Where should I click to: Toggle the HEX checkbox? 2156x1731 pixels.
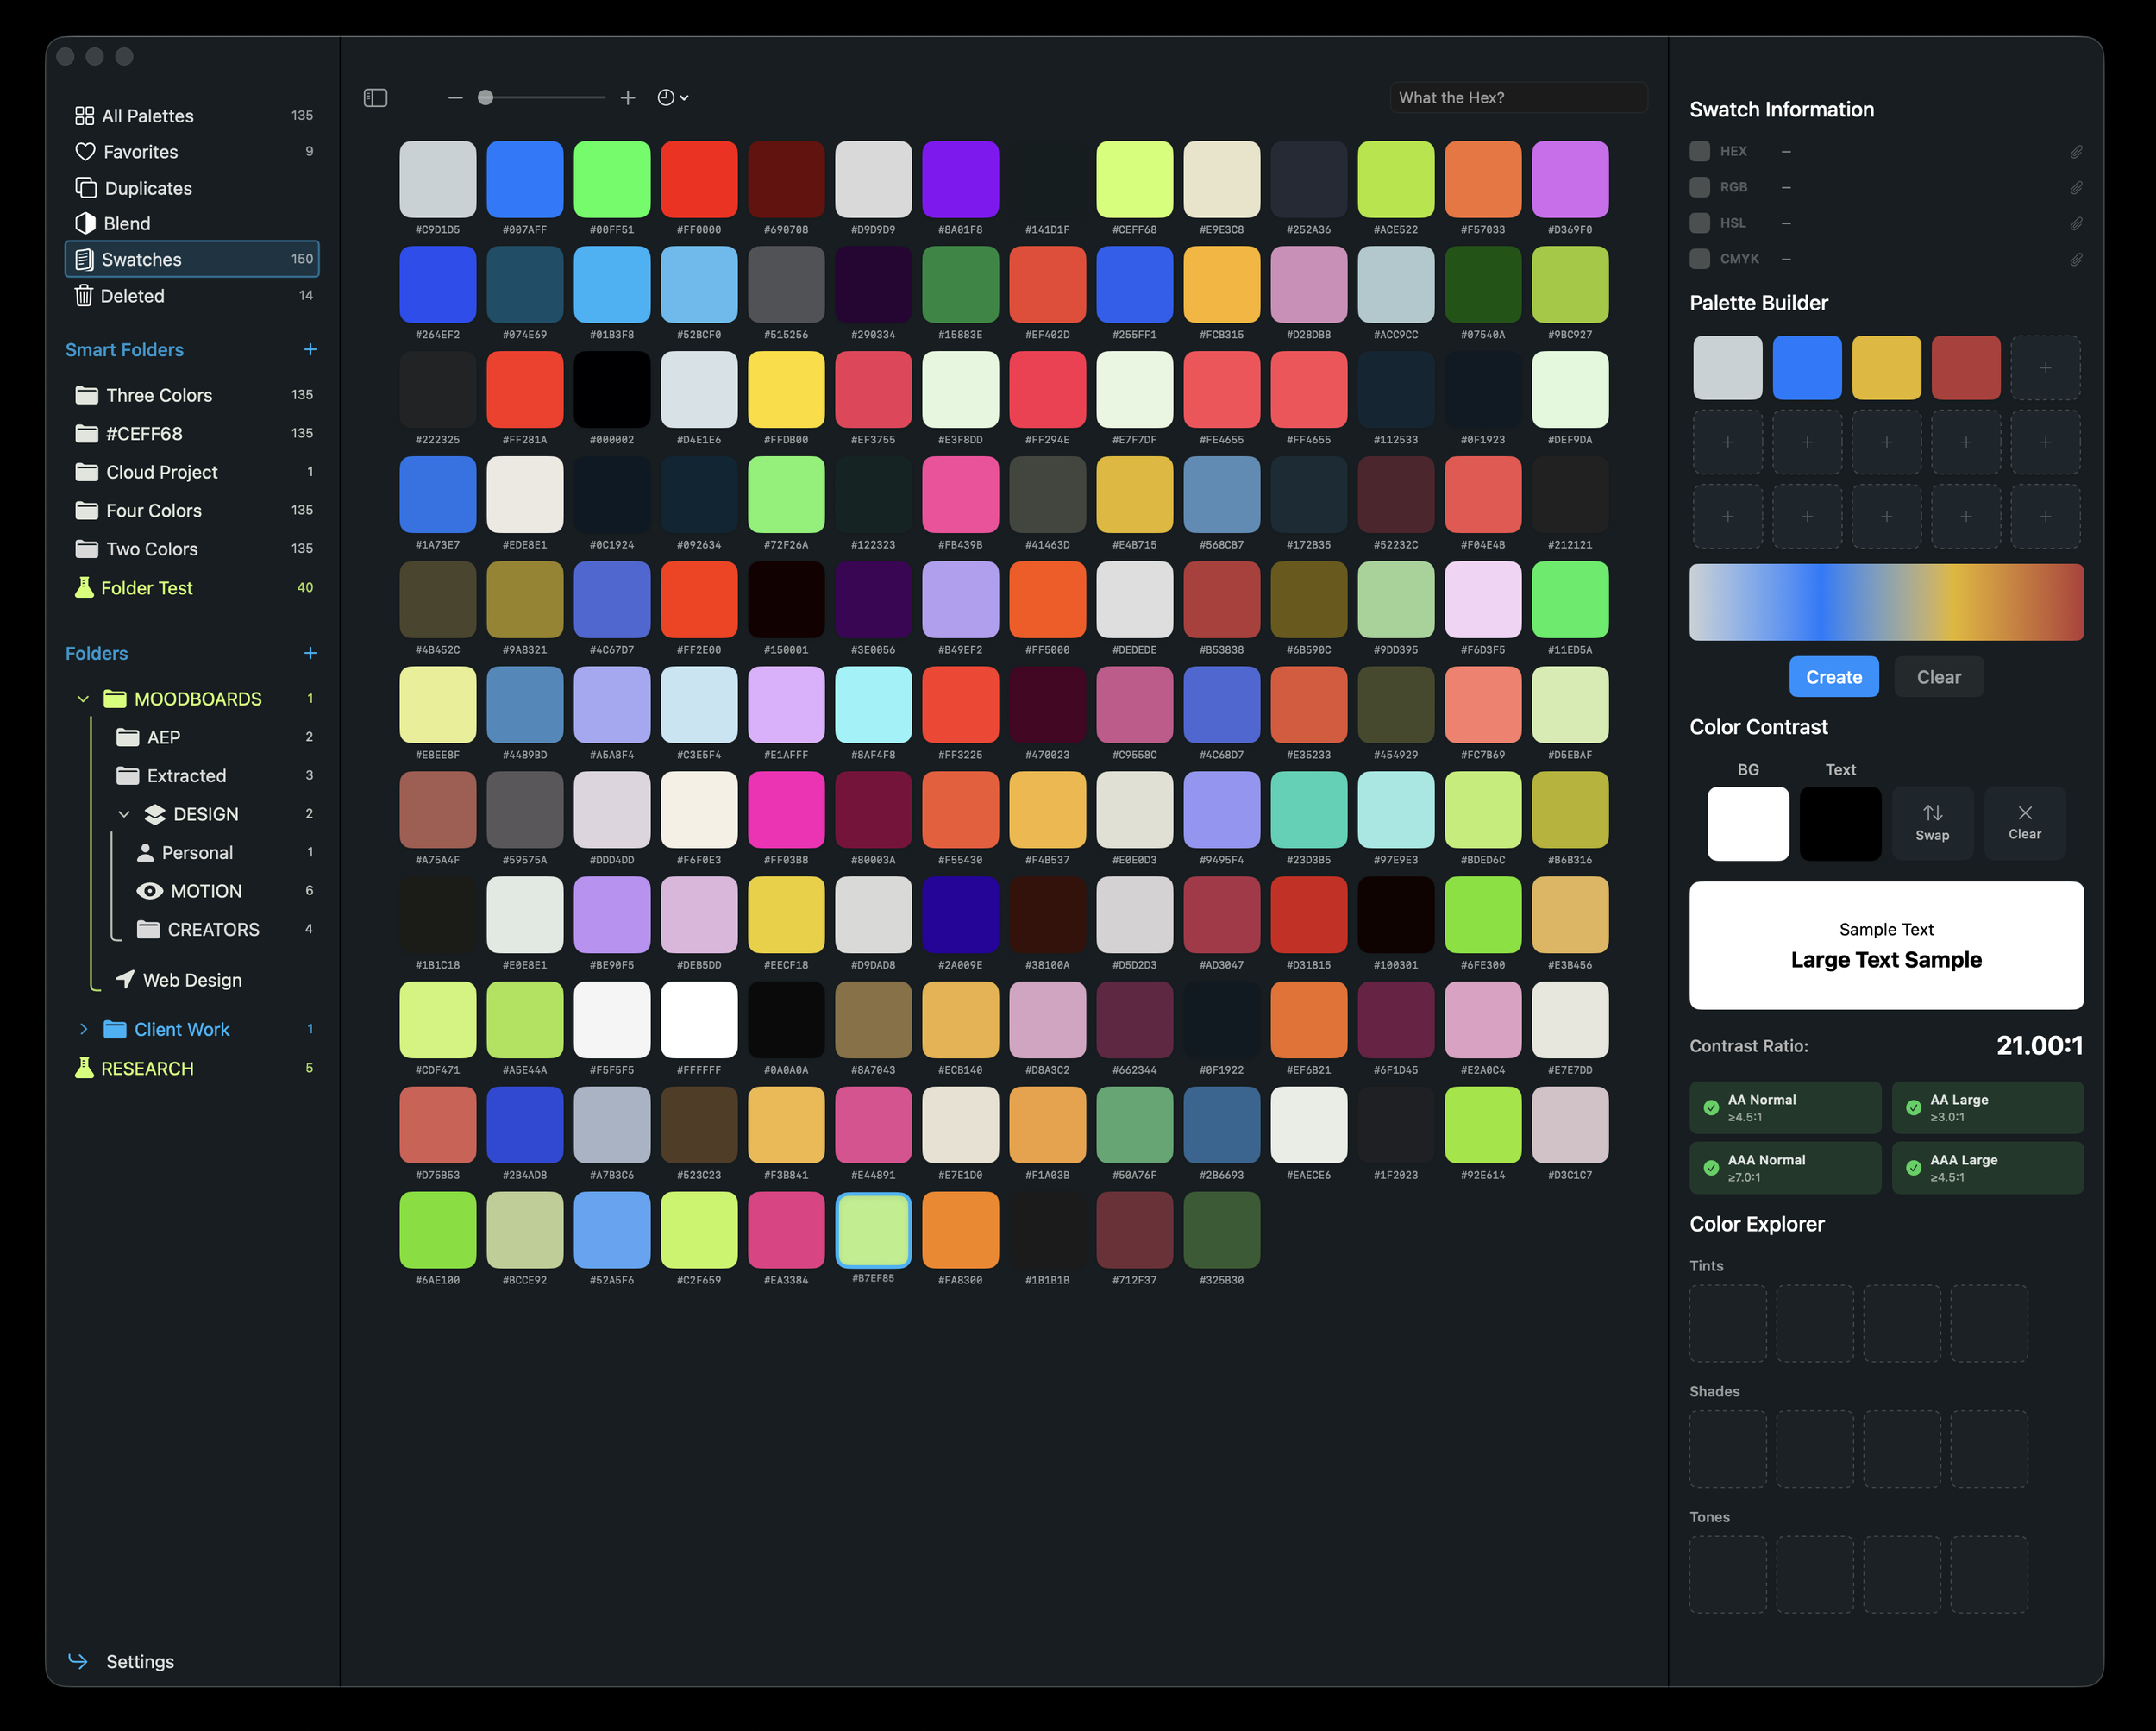click(1699, 151)
